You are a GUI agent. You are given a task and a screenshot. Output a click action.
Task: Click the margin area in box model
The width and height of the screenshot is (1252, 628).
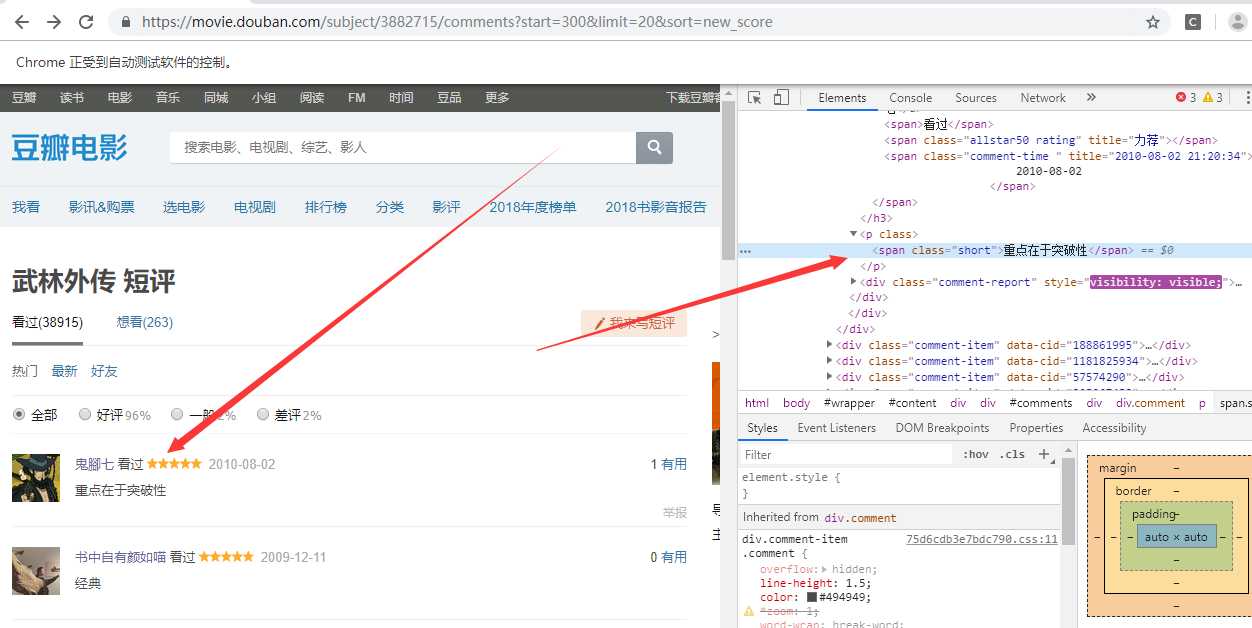pyautogui.click(x=1118, y=468)
